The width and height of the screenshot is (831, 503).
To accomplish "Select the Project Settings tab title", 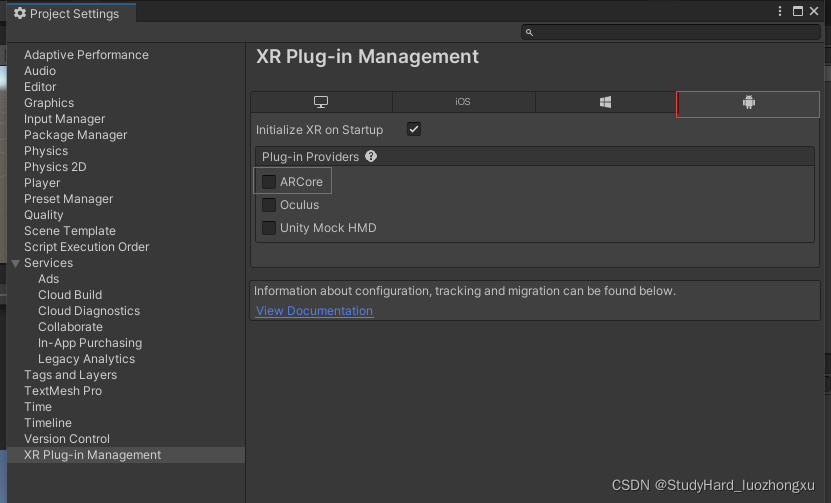I will point(74,14).
